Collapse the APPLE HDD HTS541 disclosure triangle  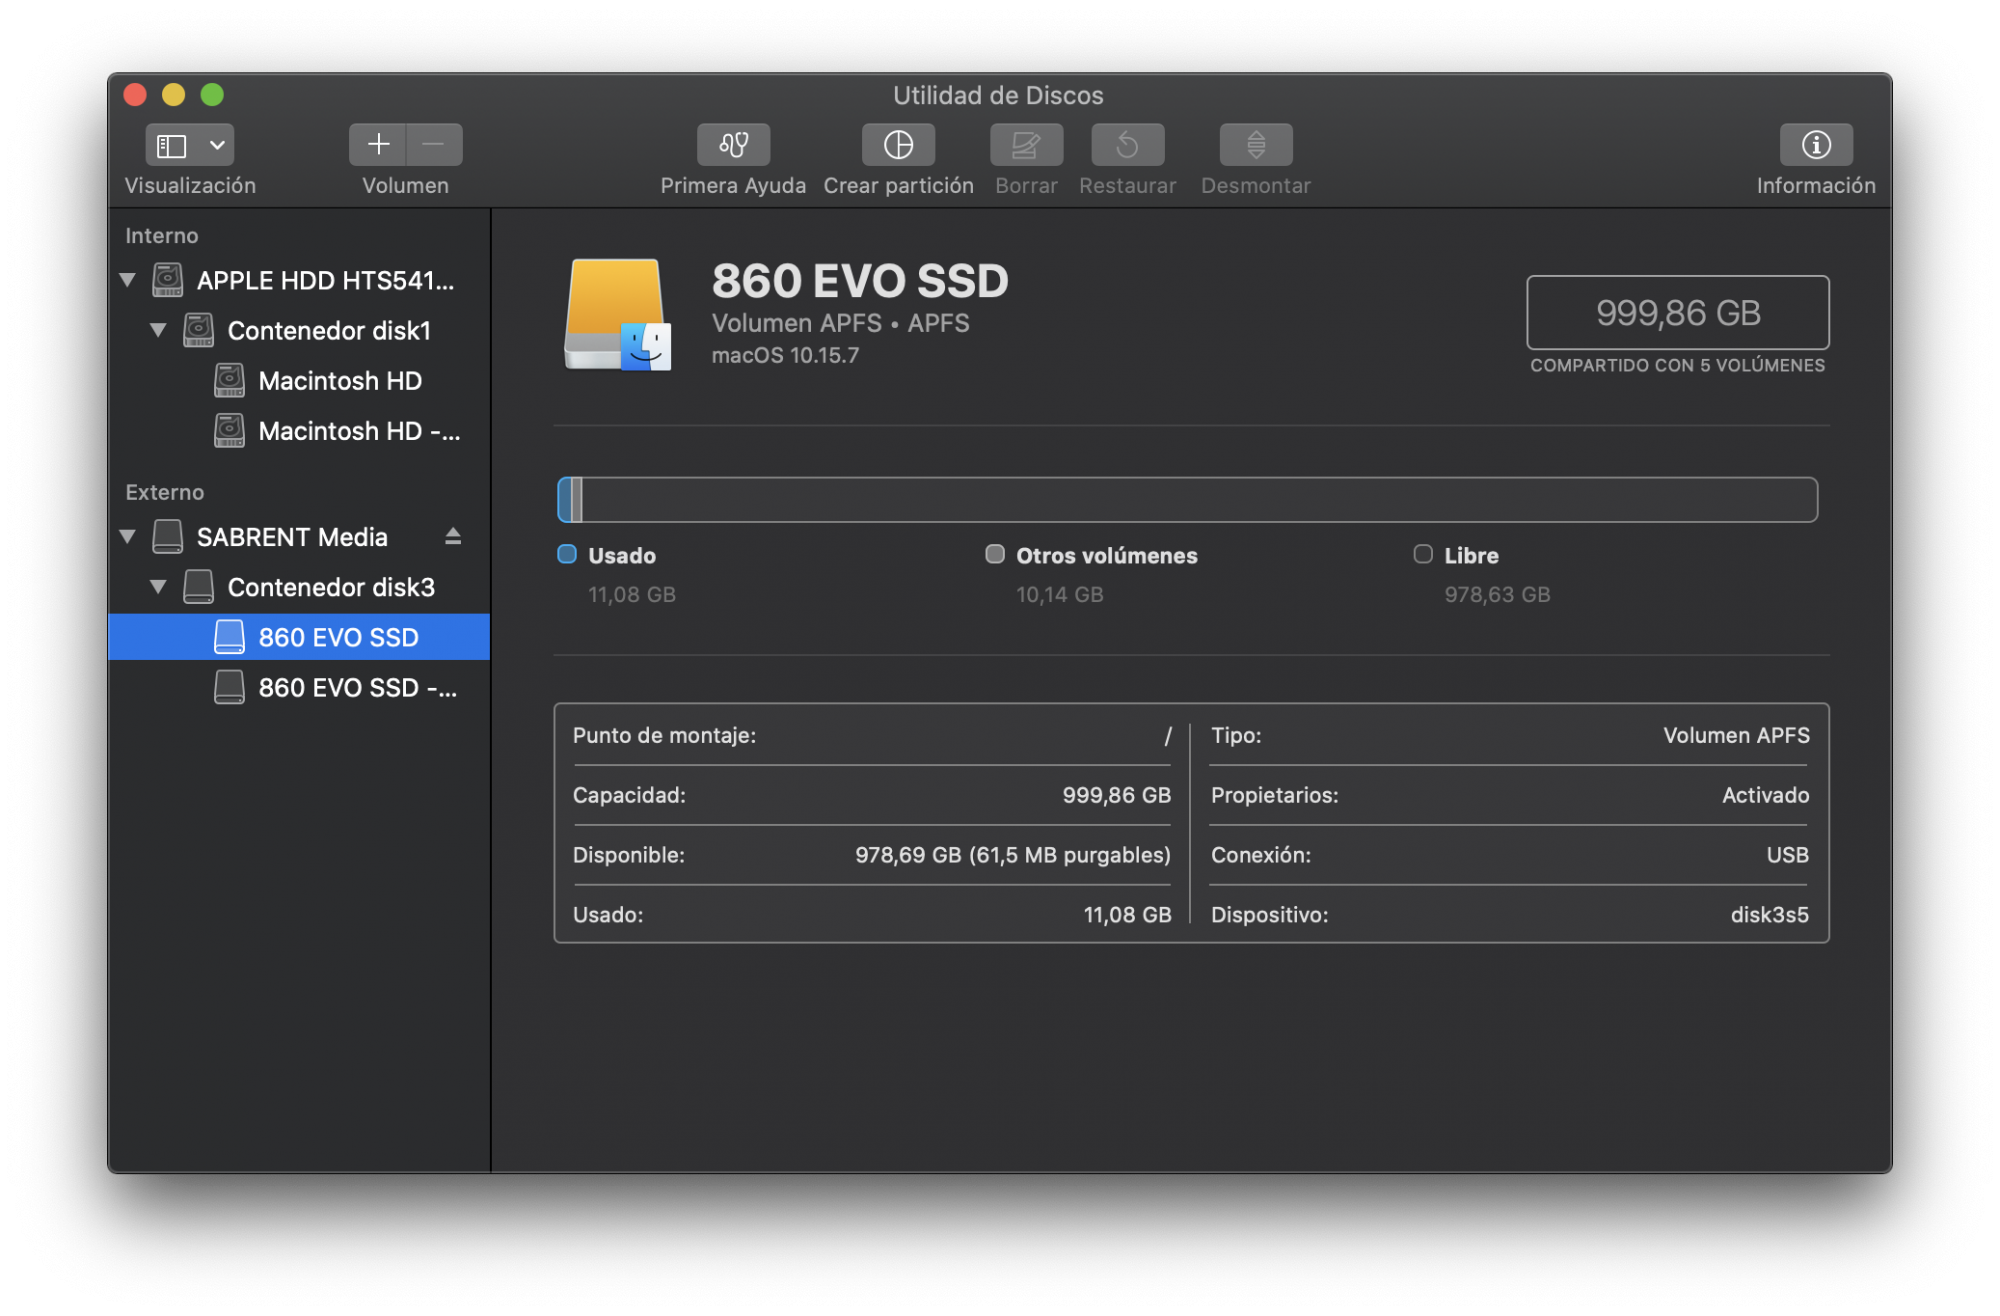[128, 280]
